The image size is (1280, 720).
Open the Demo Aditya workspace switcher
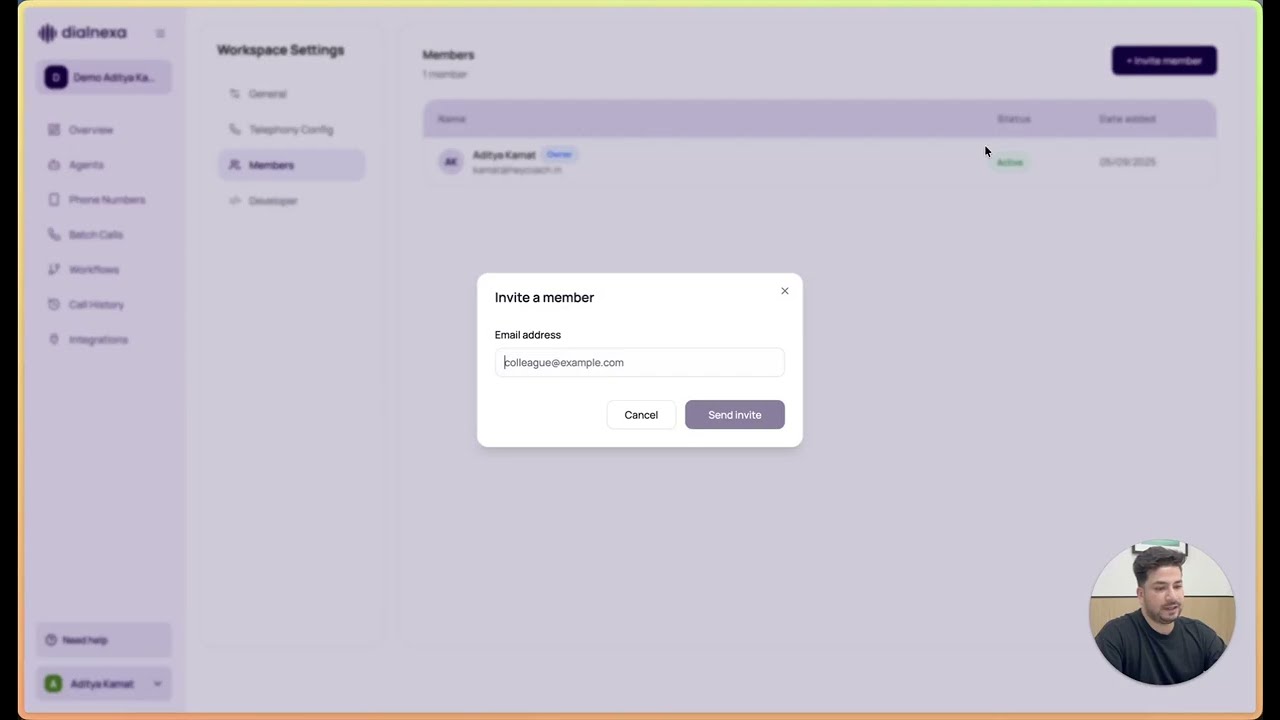[104, 77]
